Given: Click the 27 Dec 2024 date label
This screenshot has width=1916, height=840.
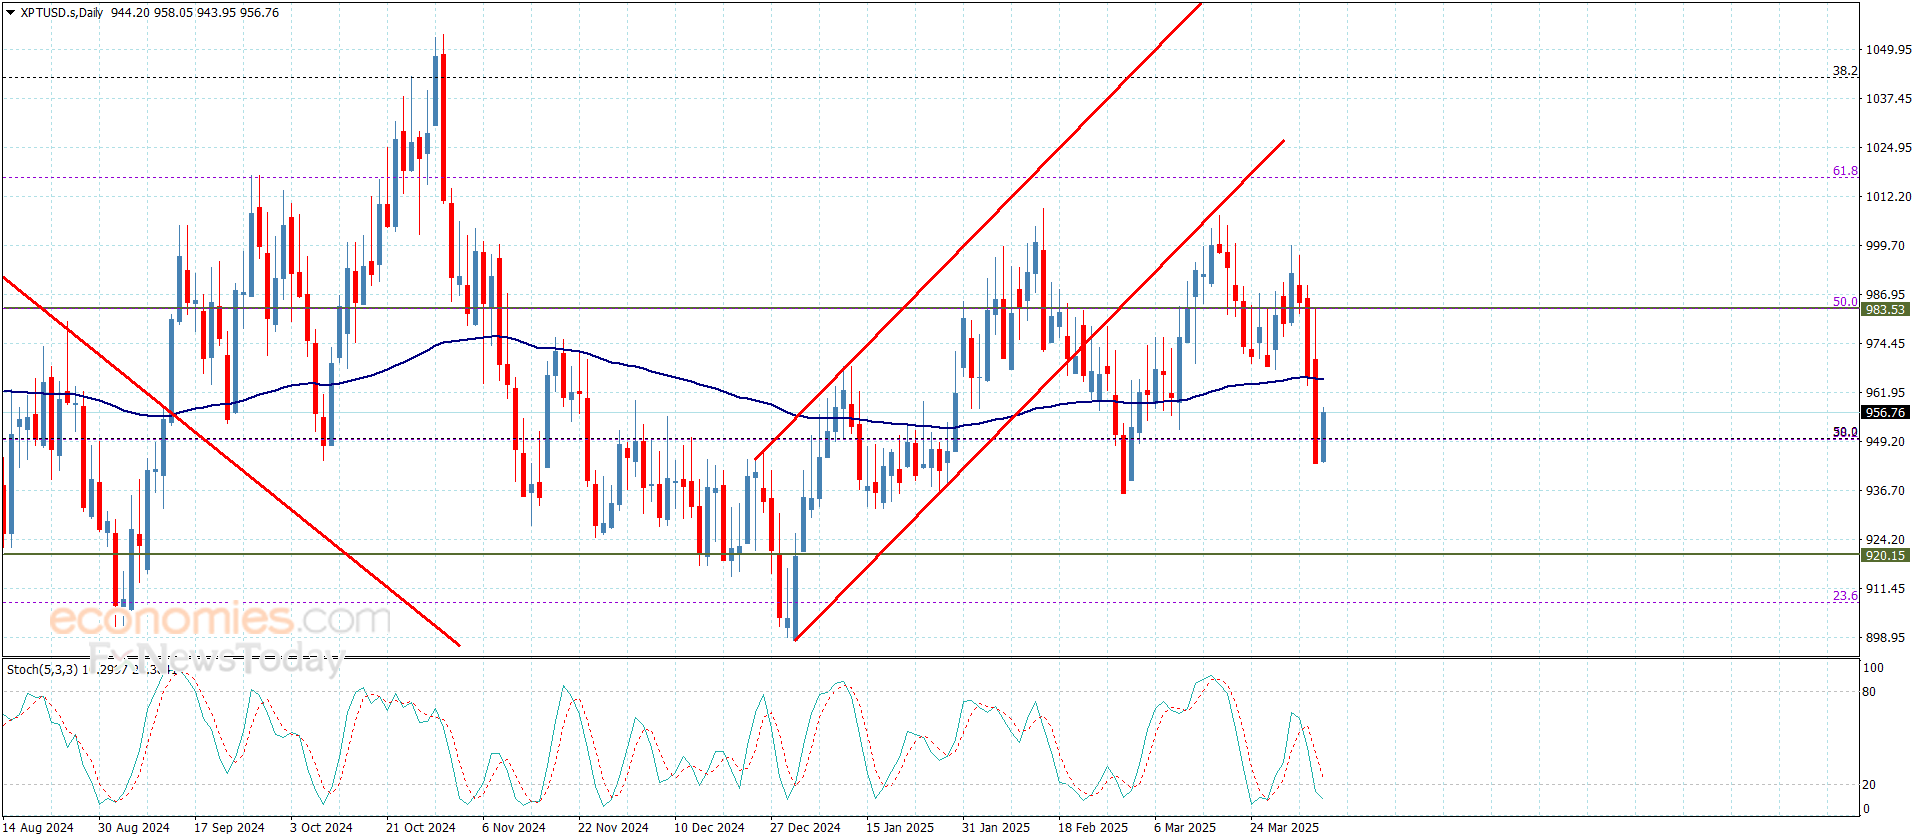Looking at the screenshot, I should click(805, 827).
